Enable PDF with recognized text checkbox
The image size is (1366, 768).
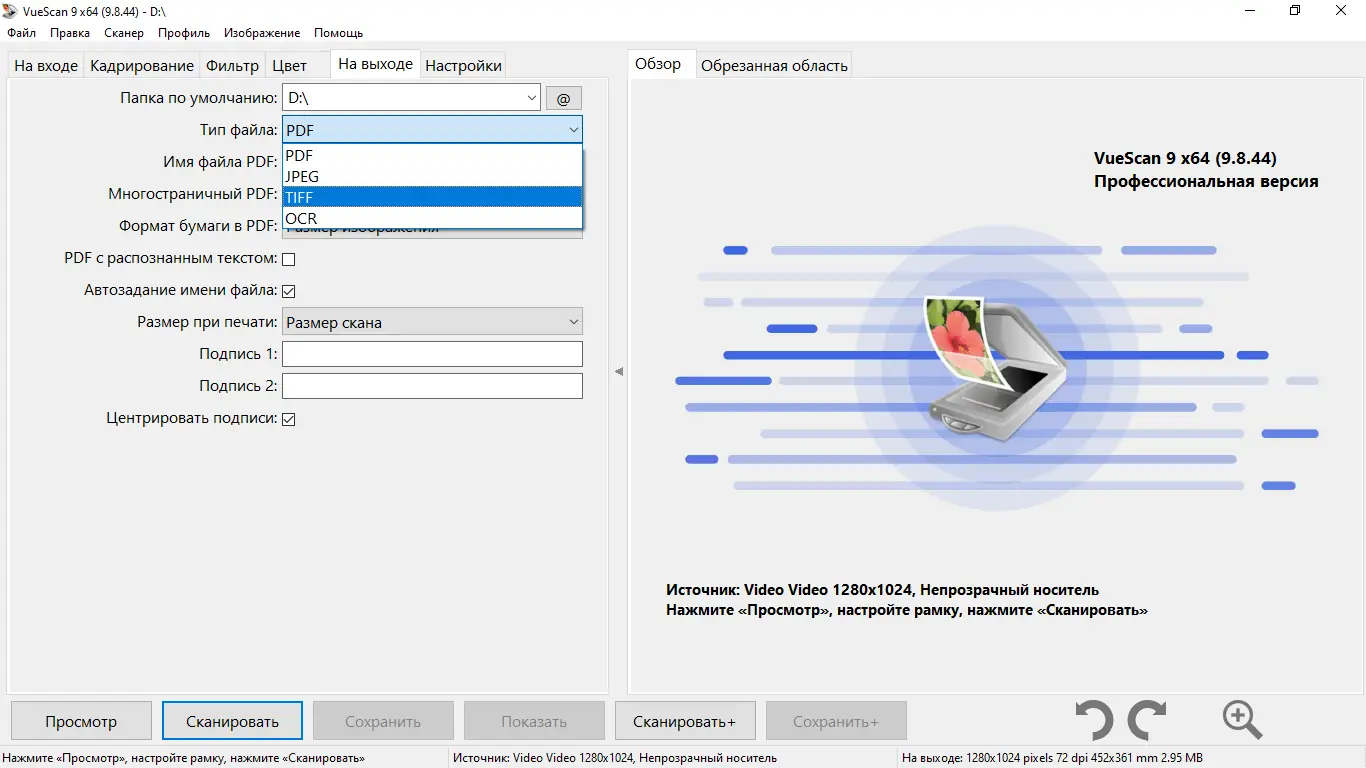pos(289,259)
